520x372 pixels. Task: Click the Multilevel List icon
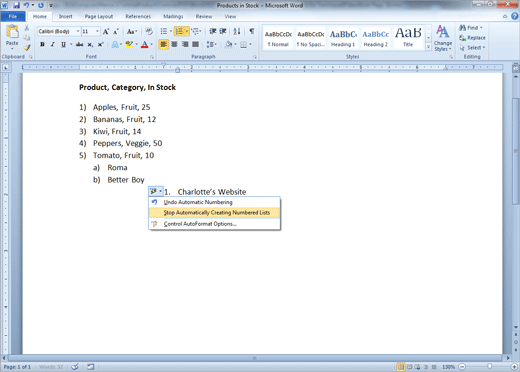195,31
